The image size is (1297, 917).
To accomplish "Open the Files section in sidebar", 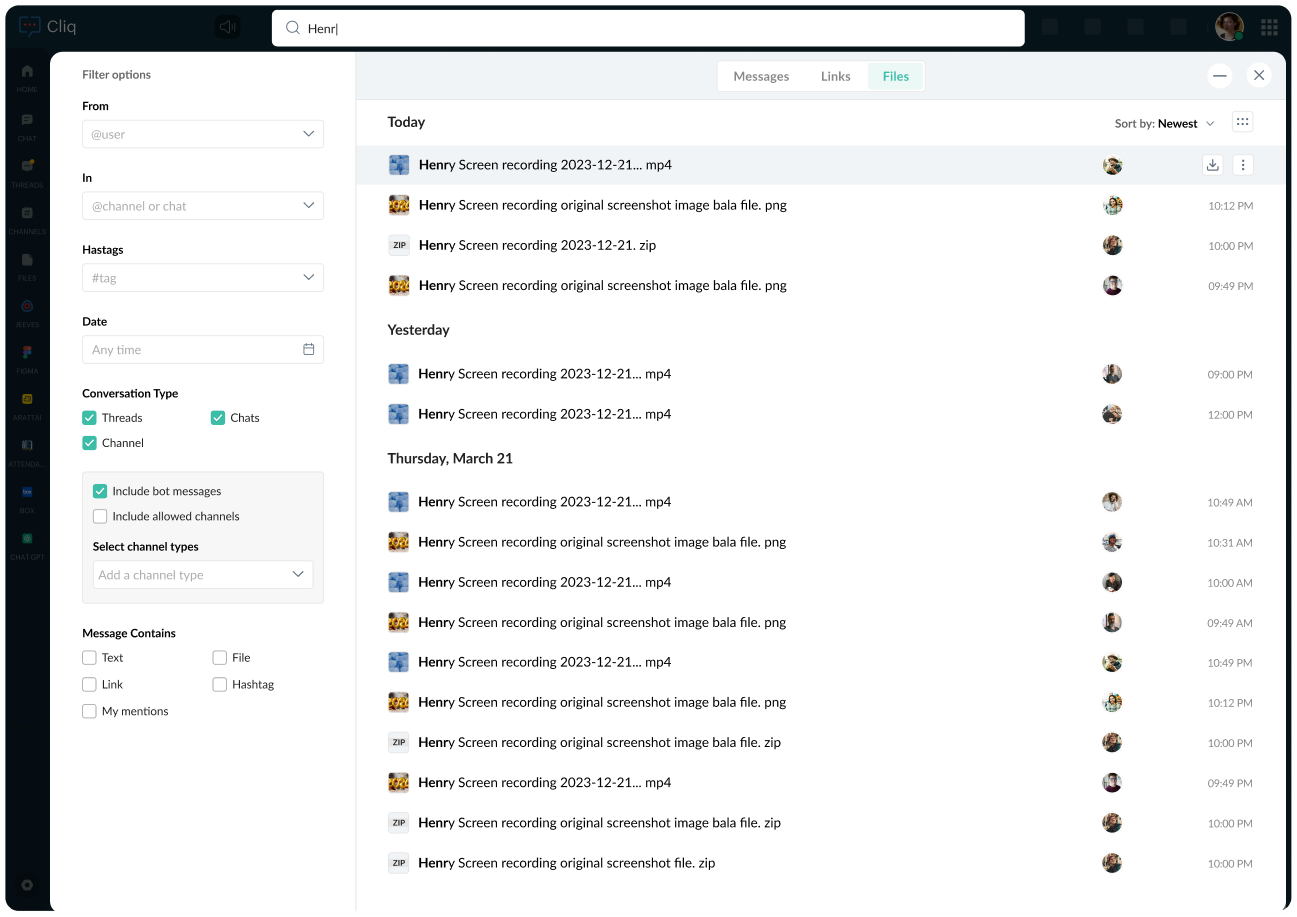I will coord(27,265).
